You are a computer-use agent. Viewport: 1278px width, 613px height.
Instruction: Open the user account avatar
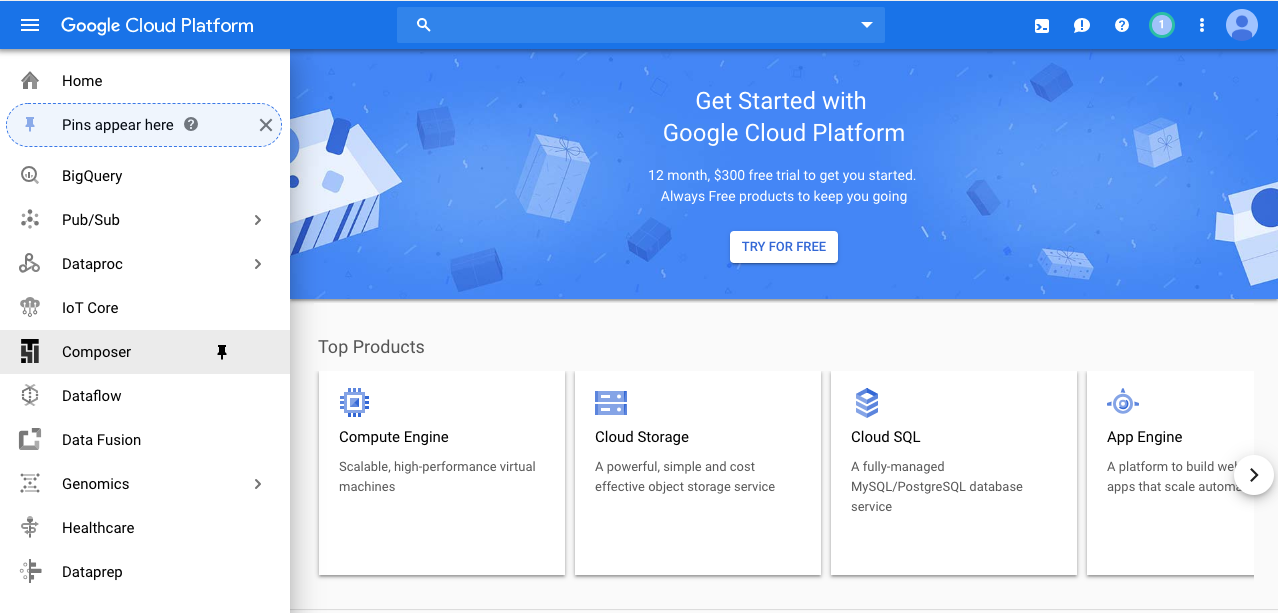coord(1242,25)
